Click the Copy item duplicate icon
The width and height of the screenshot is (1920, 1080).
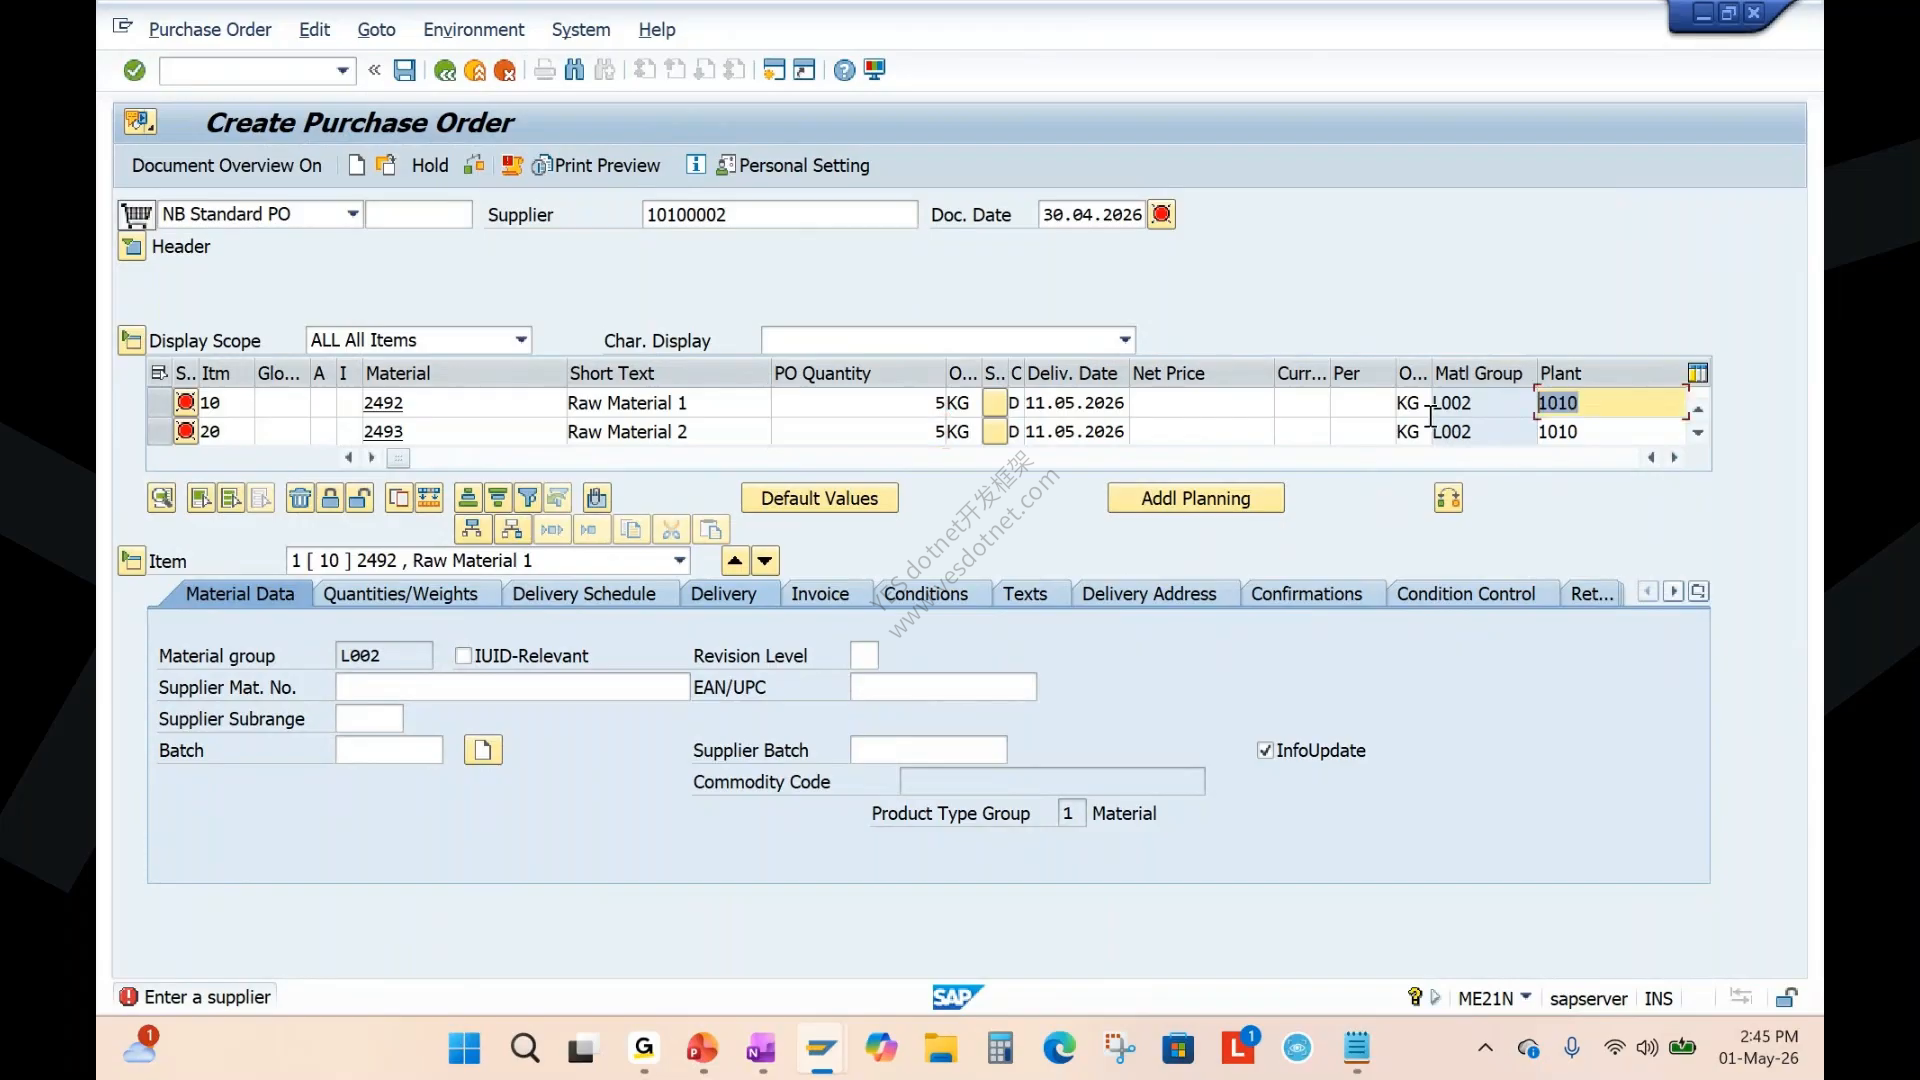click(399, 498)
